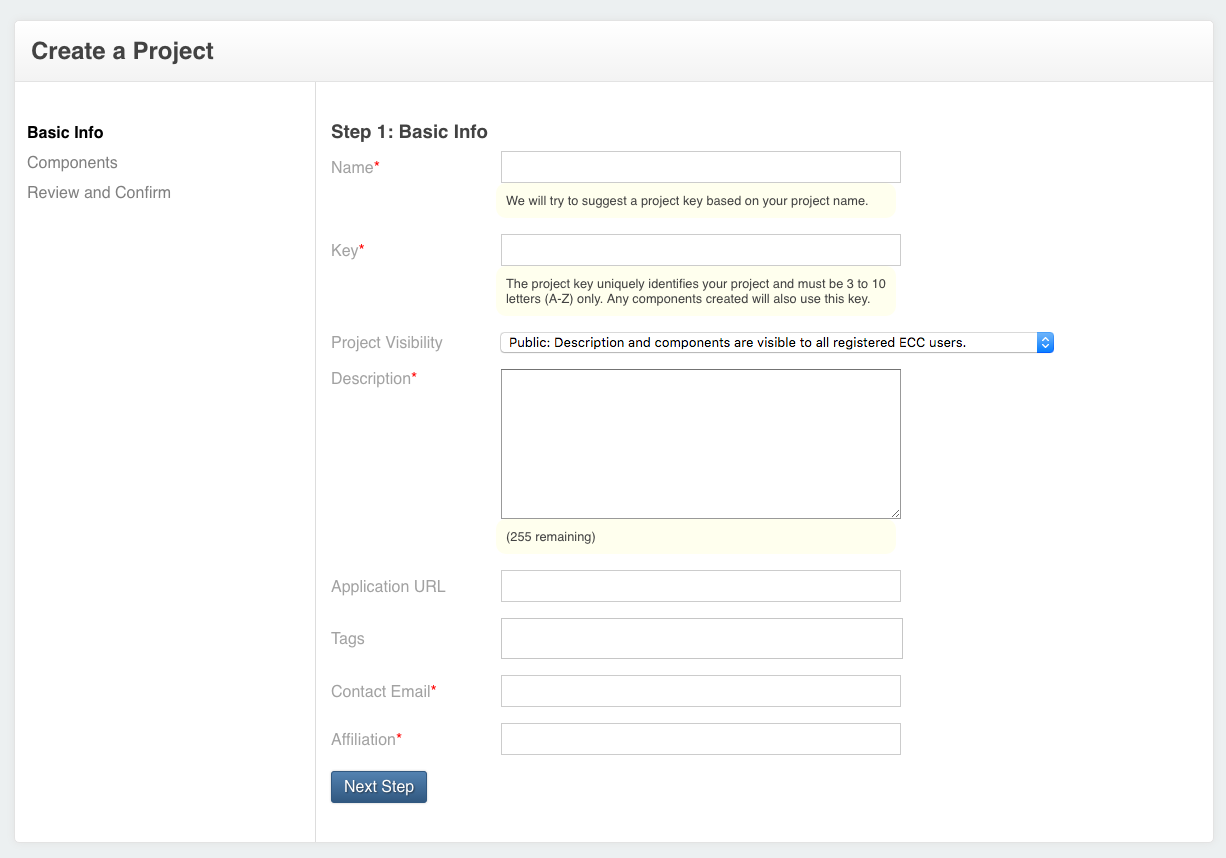
Task: Click the 'Create a Project' page heading
Action: pyautogui.click(x=122, y=51)
